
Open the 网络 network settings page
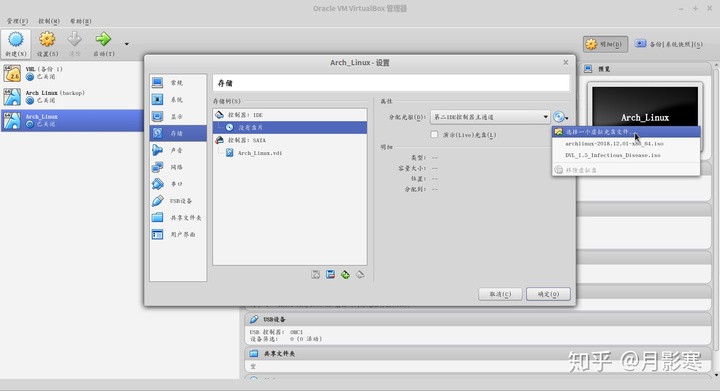[178, 167]
